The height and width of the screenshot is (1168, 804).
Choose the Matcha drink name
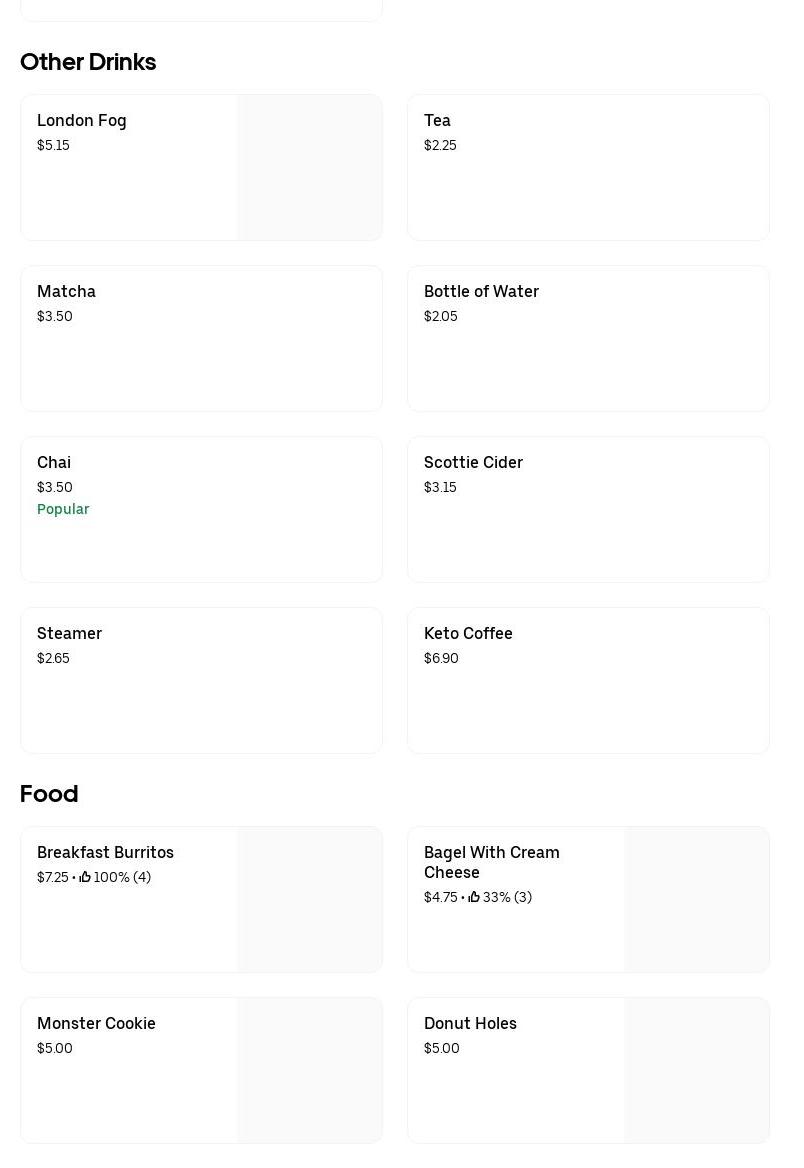[66, 291]
